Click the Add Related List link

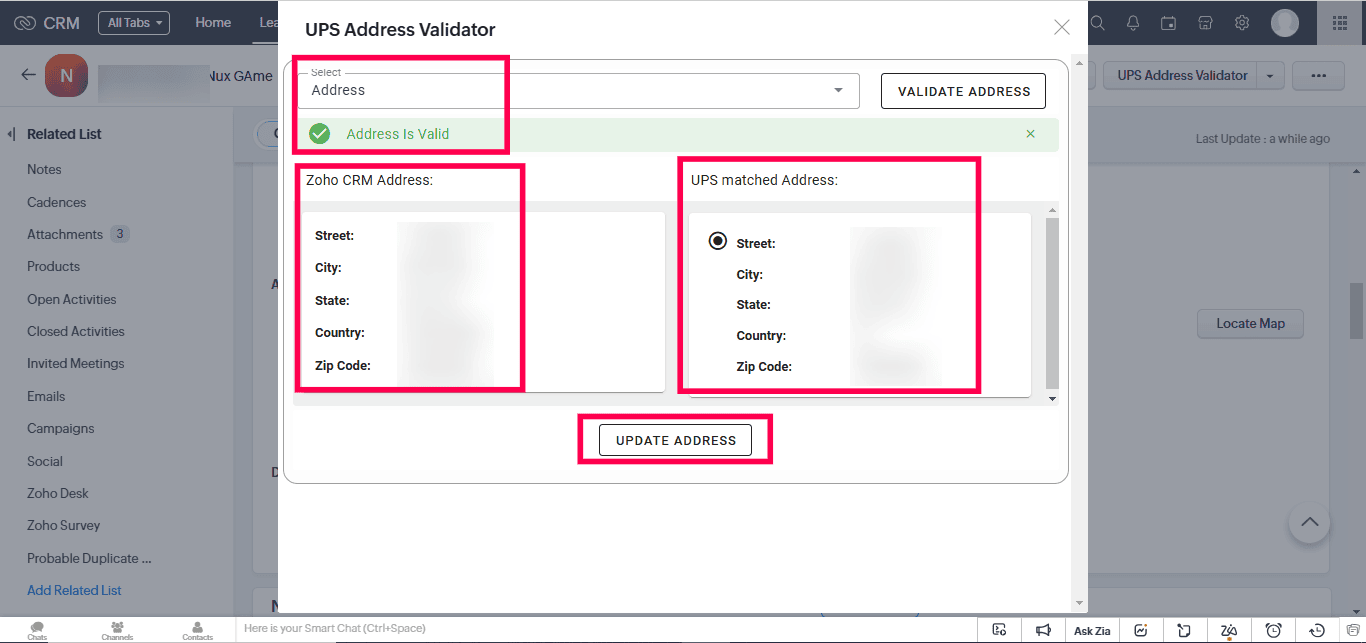74,590
